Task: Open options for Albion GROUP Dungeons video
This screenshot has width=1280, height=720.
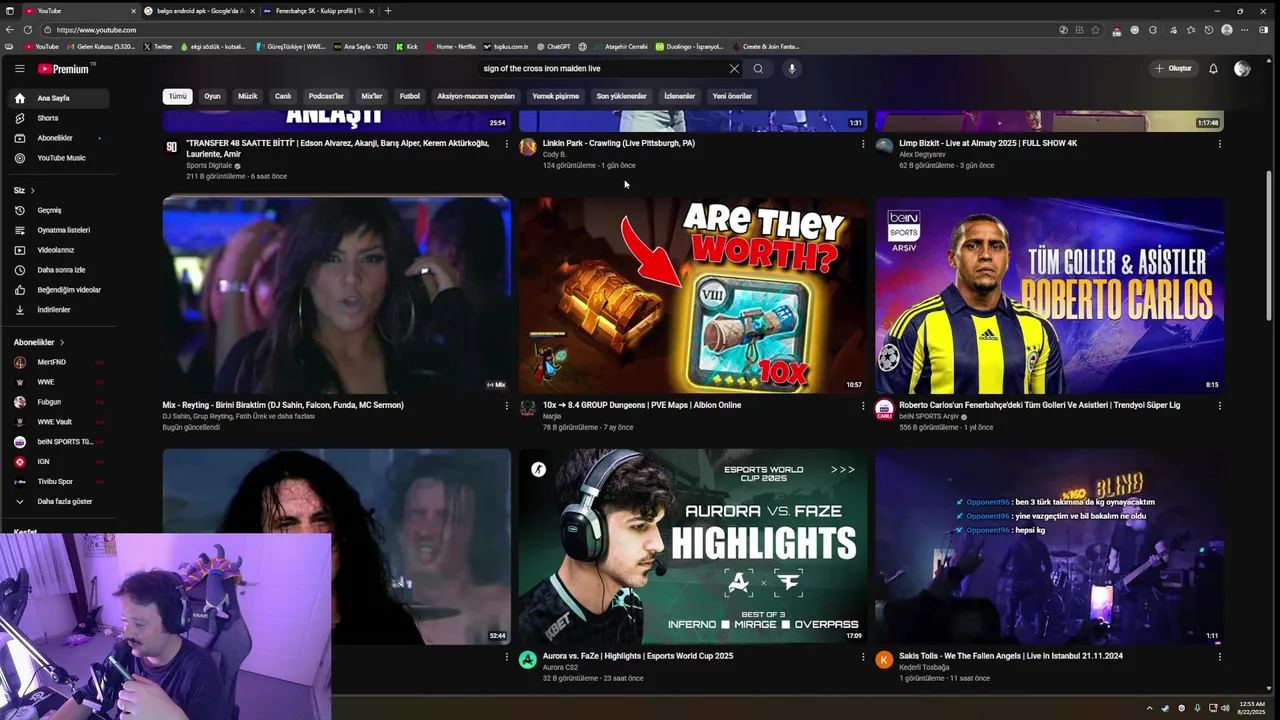Action: tap(863, 406)
